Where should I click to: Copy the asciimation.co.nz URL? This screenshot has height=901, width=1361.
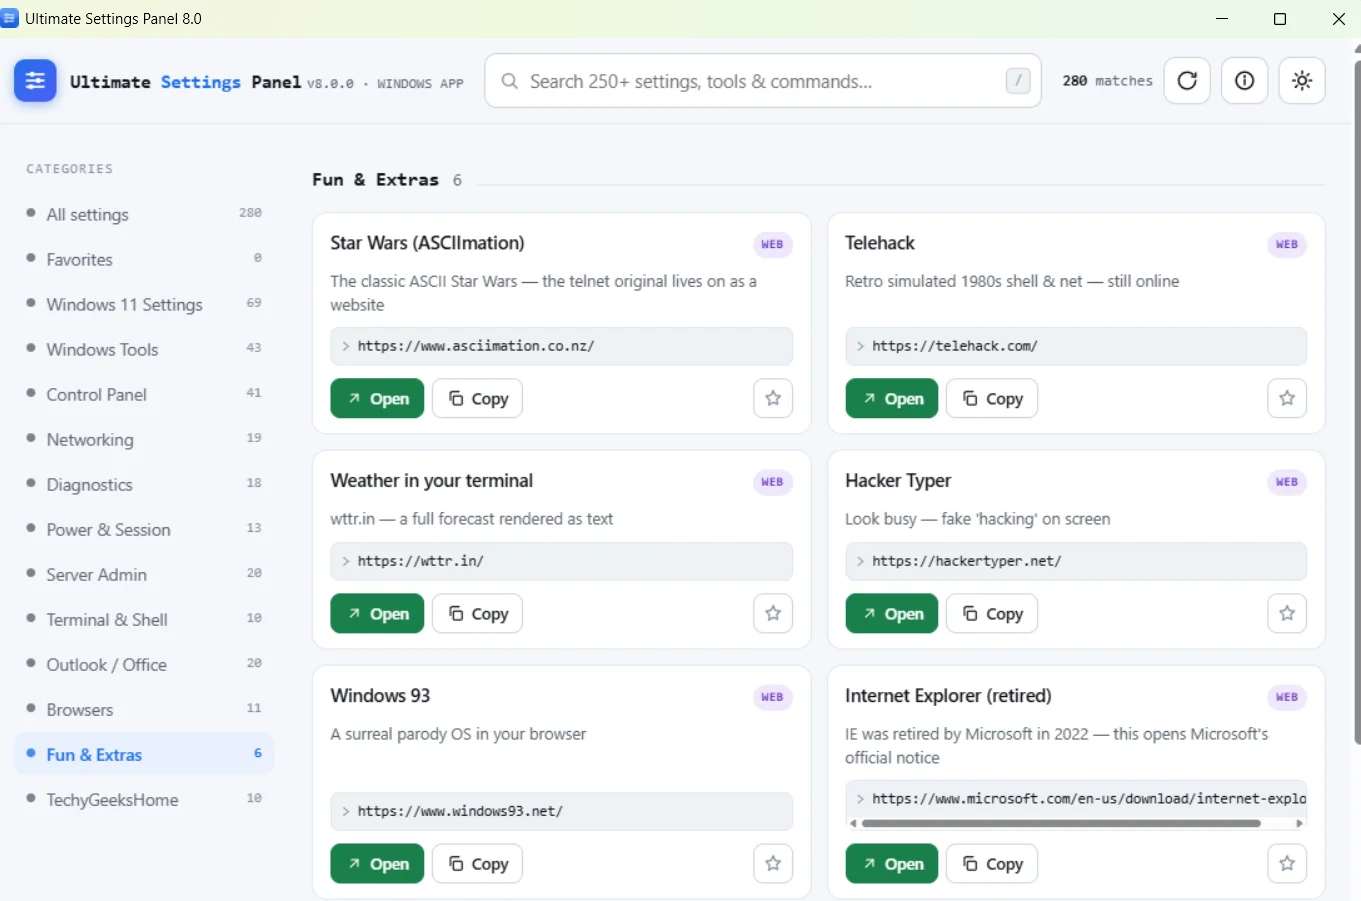pos(477,398)
